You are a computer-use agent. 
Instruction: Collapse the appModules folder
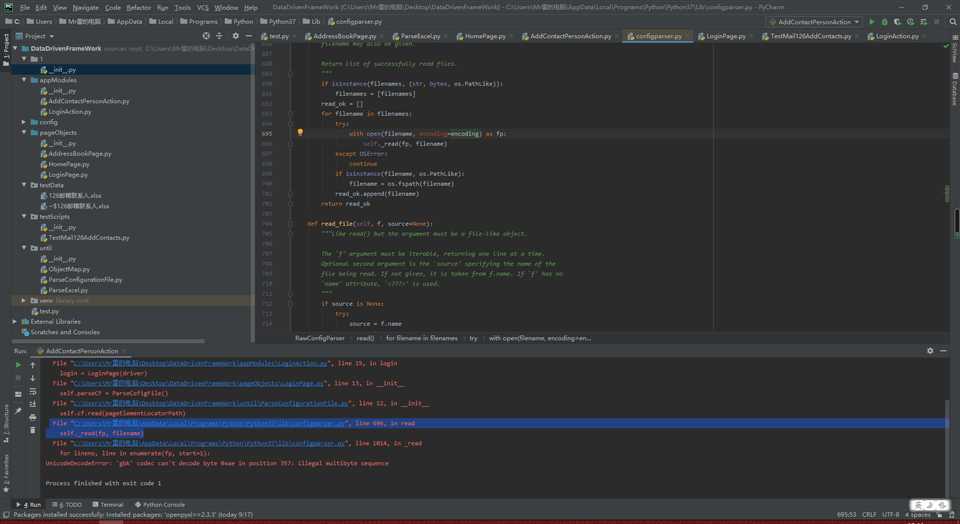(x=24, y=80)
